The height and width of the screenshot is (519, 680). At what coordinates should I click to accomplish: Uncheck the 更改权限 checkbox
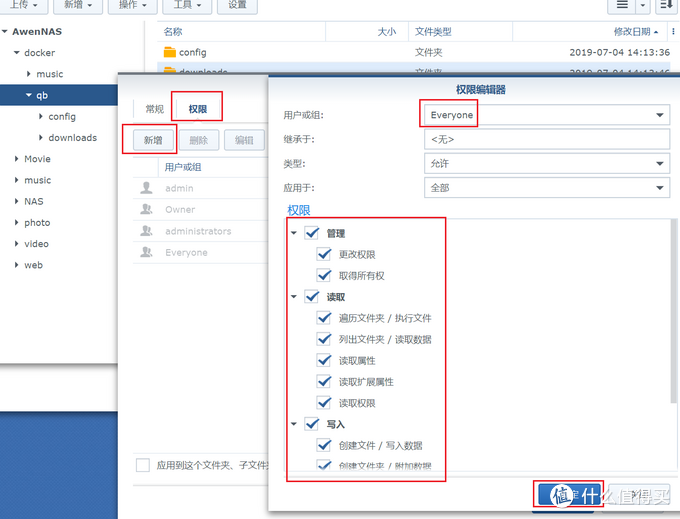(x=323, y=254)
